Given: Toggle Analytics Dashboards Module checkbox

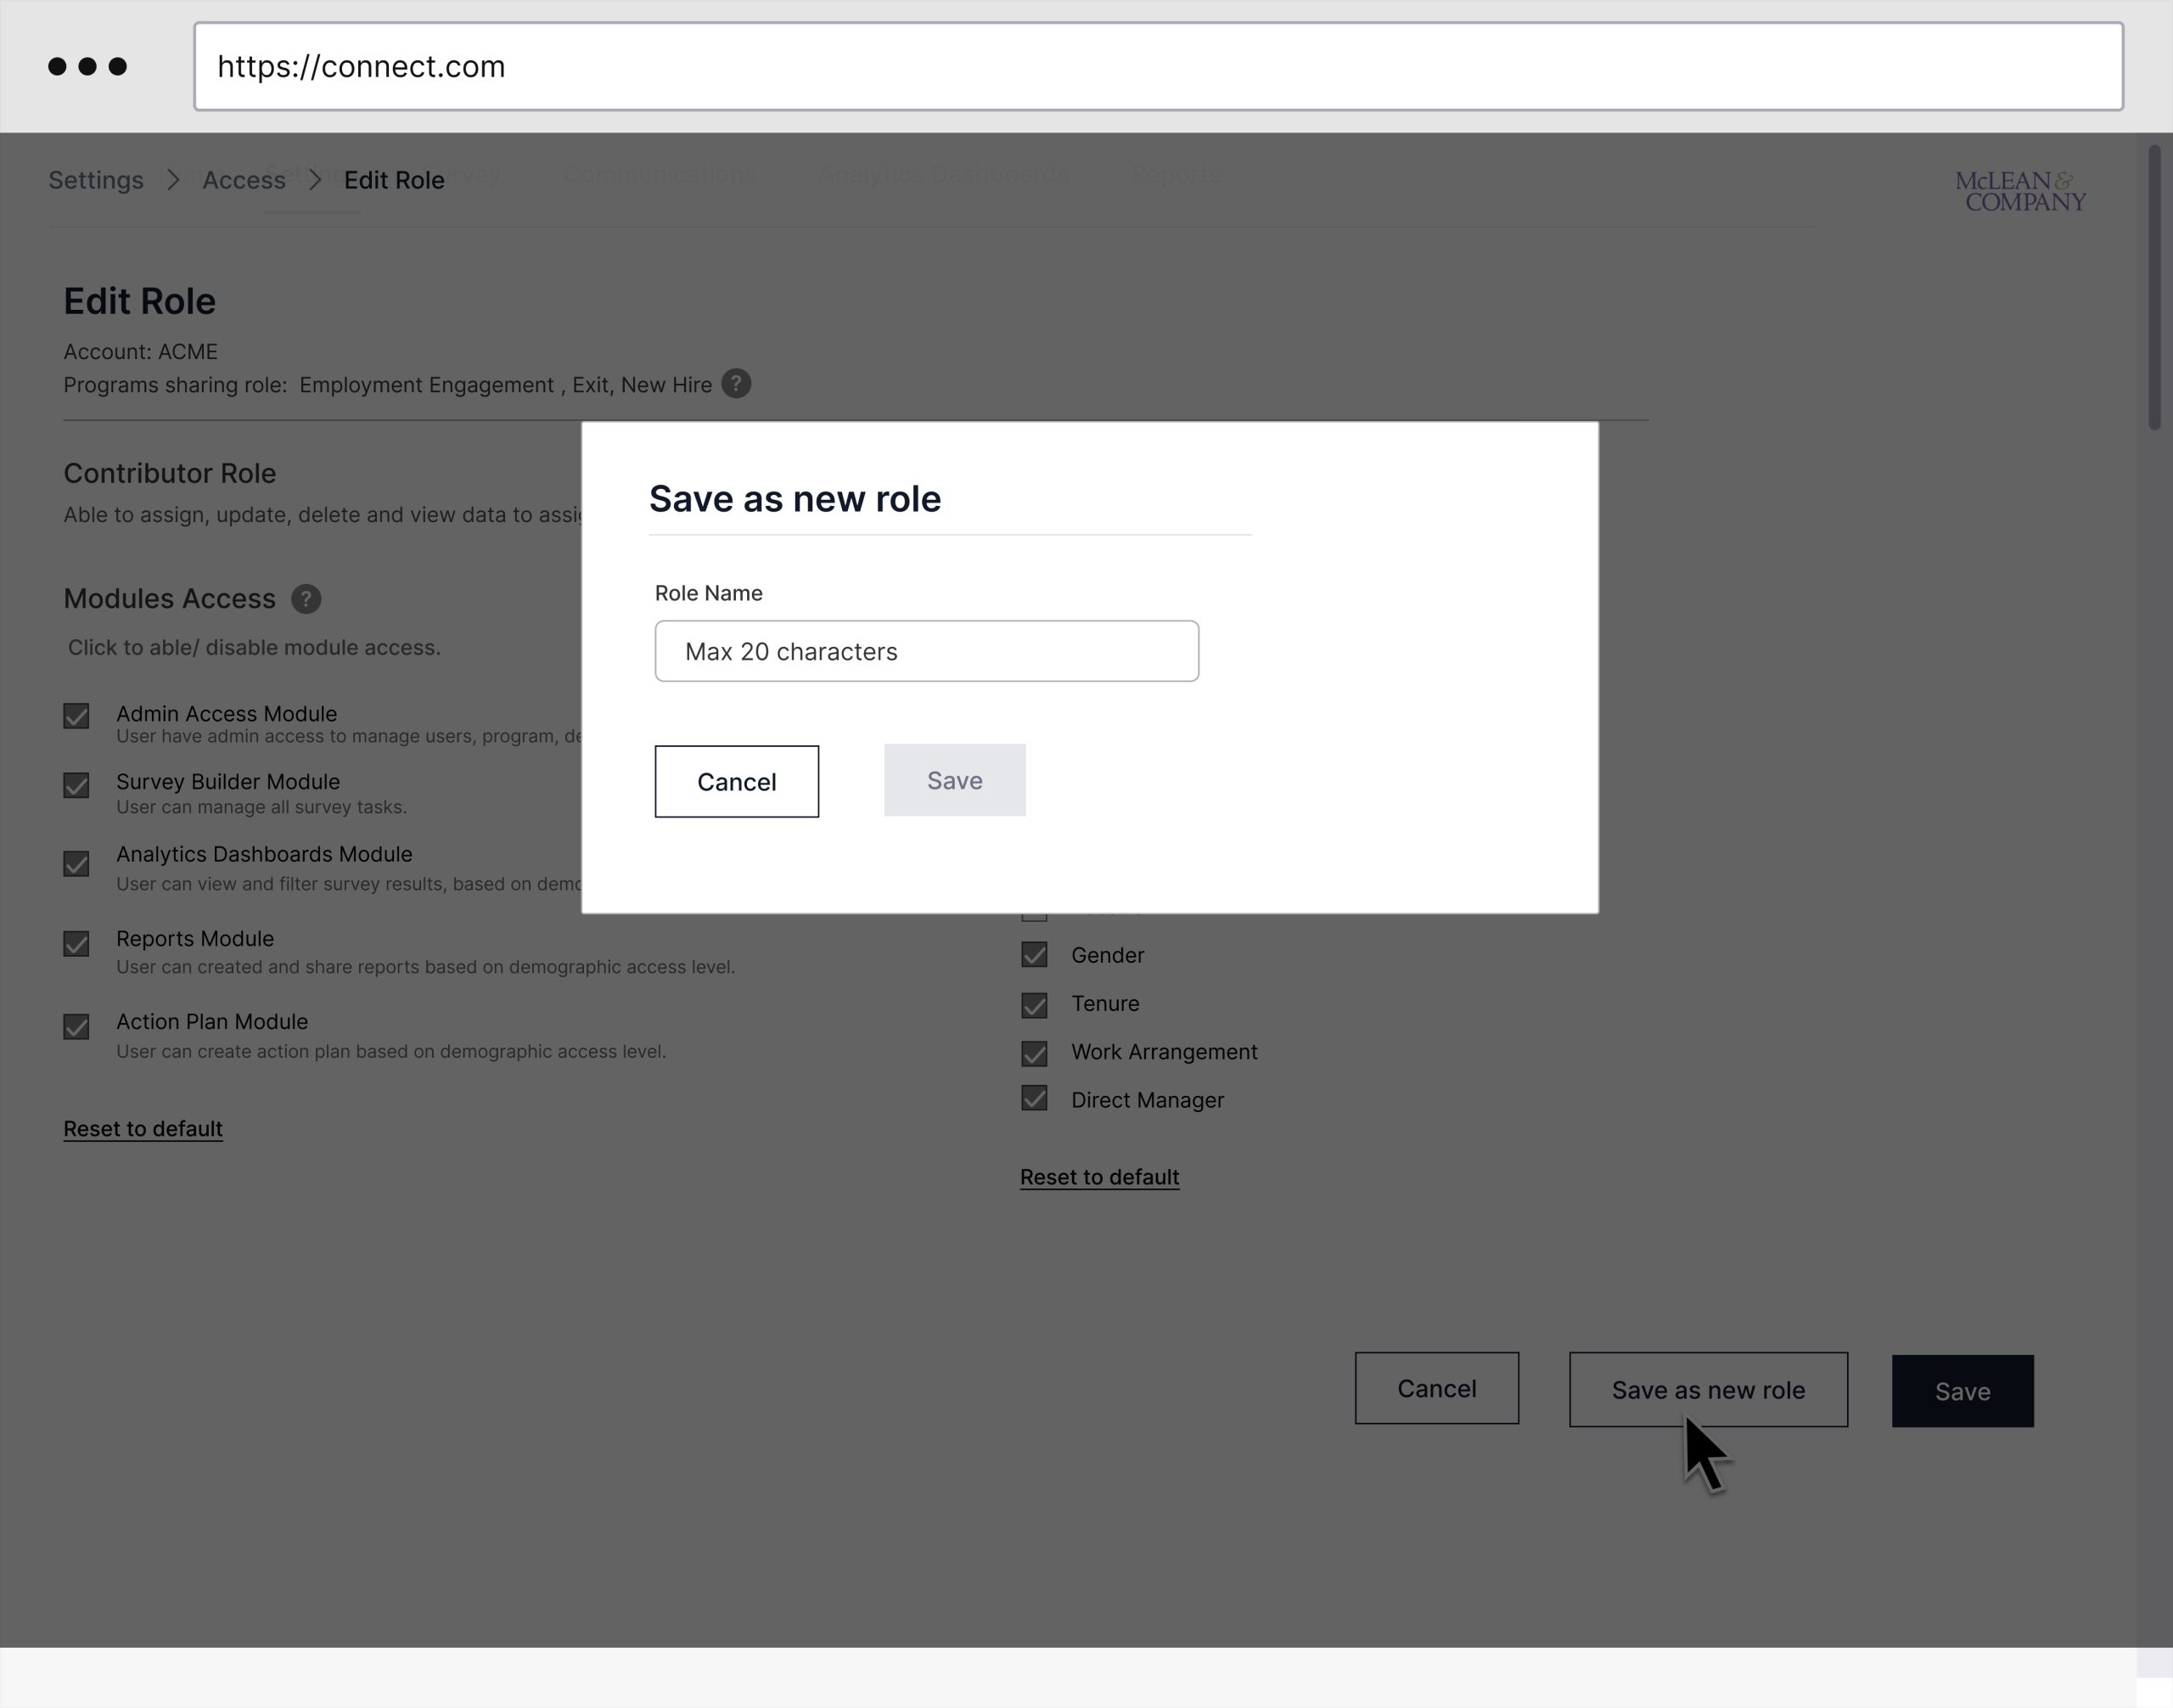Looking at the screenshot, I should pyautogui.click(x=76, y=864).
